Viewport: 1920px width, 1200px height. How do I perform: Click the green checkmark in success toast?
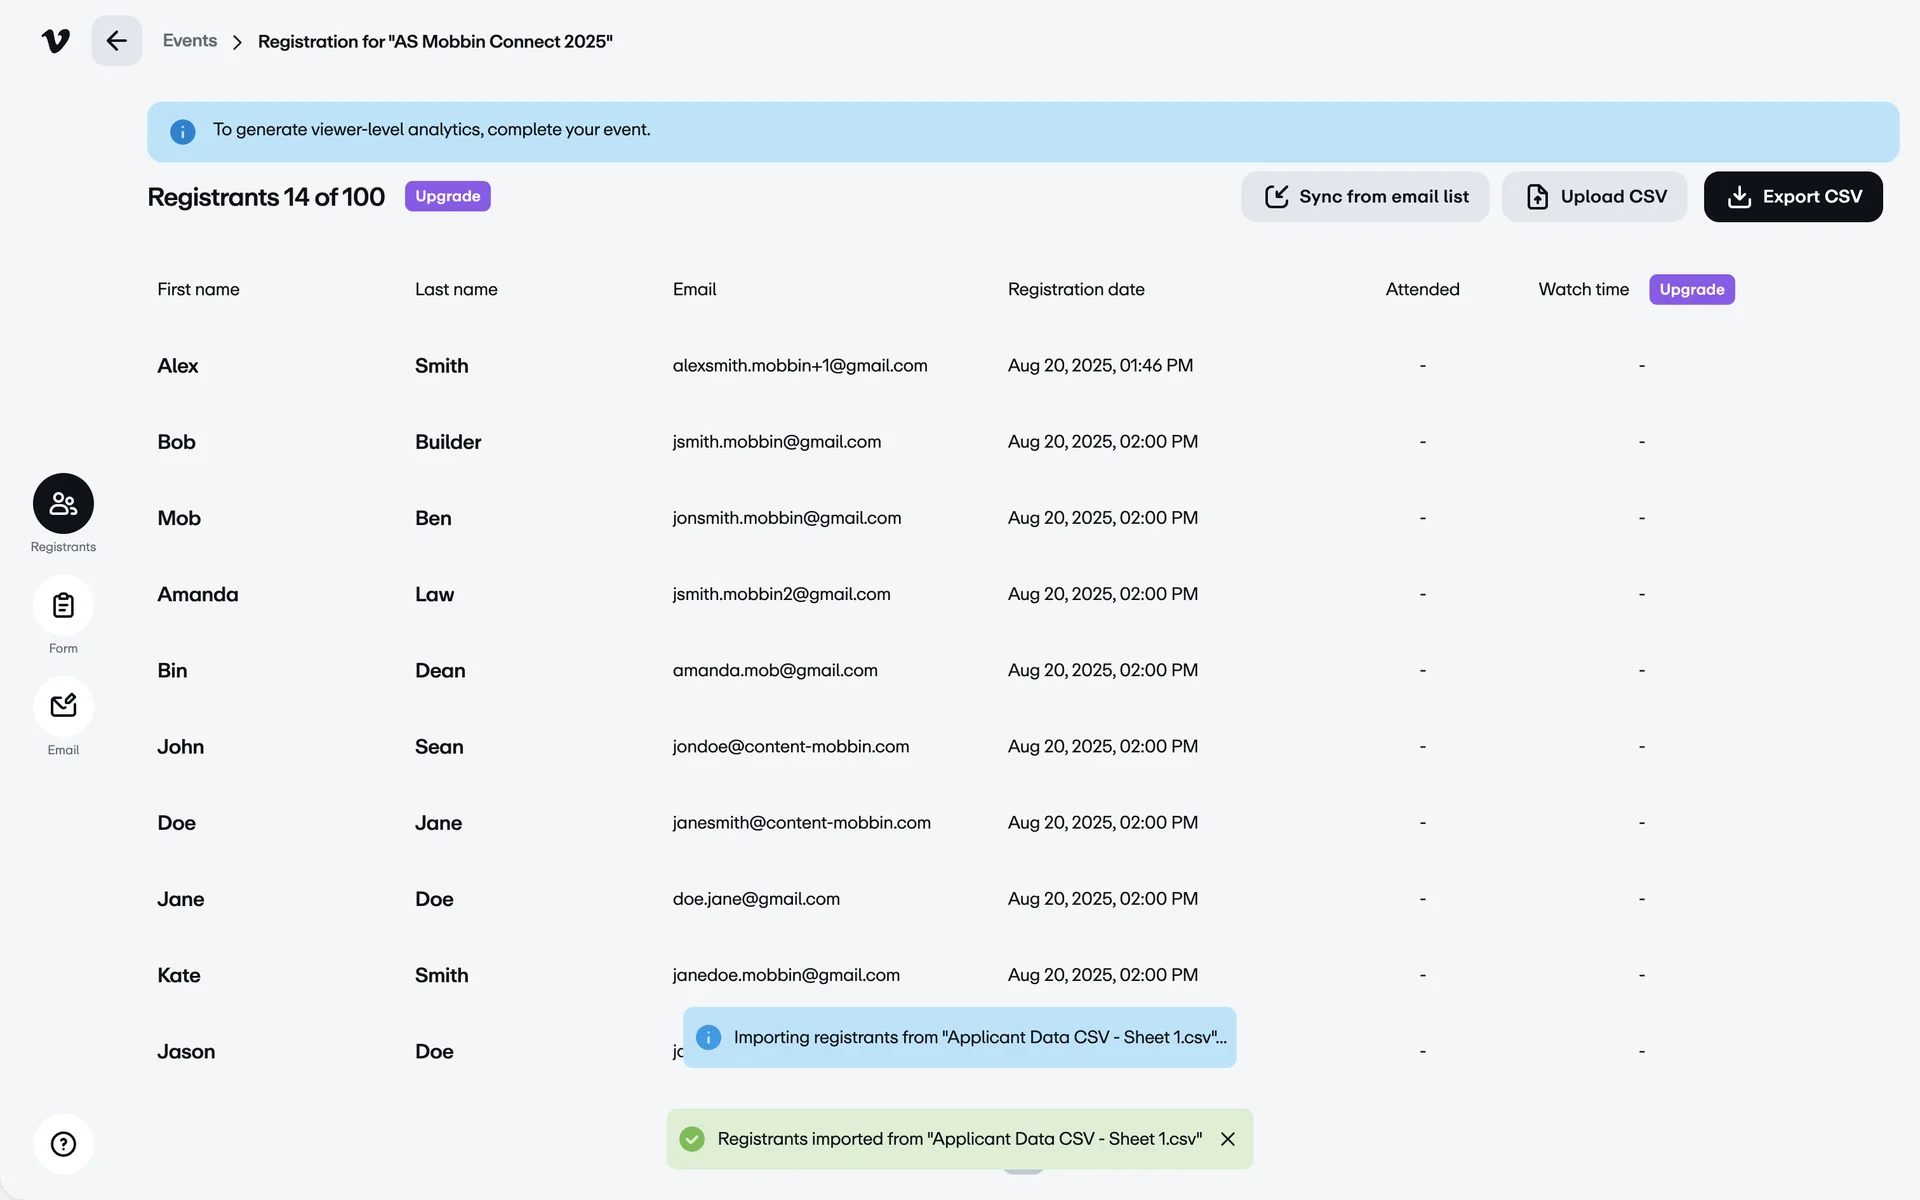[x=692, y=1139]
